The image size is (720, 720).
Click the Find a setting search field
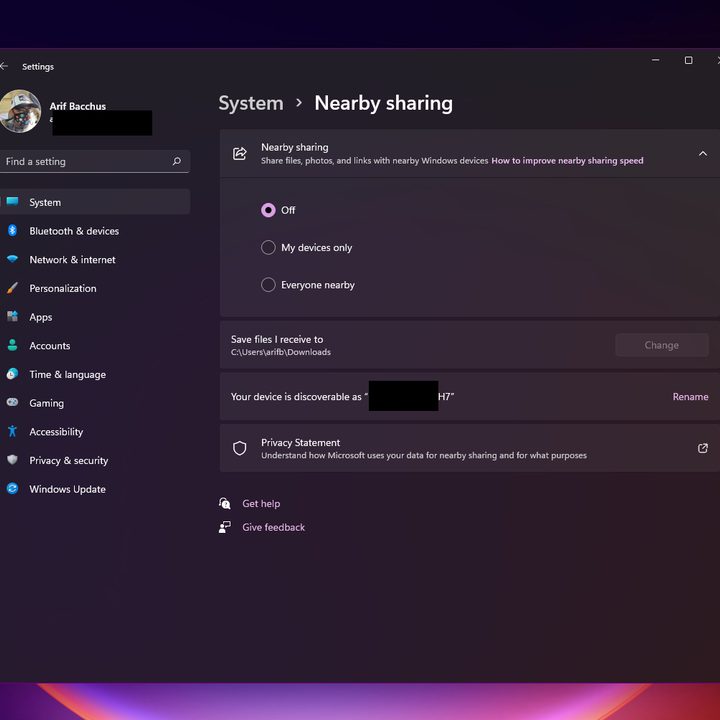tap(94, 161)
